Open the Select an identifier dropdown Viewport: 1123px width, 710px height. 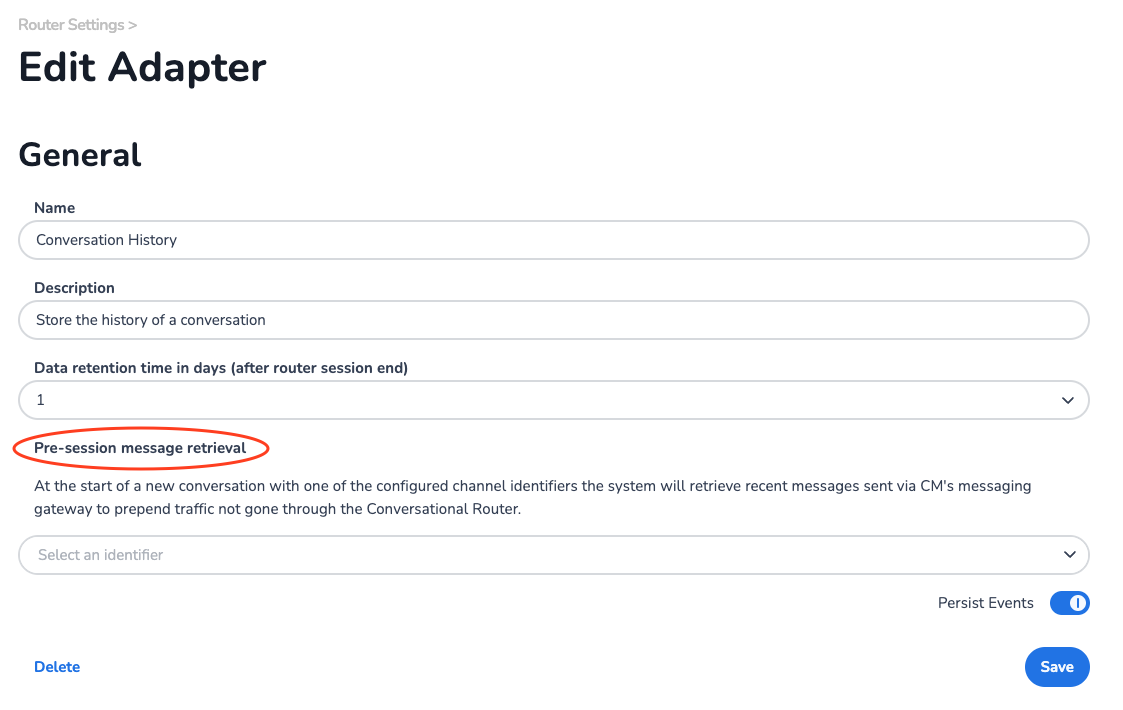point(553,555)
